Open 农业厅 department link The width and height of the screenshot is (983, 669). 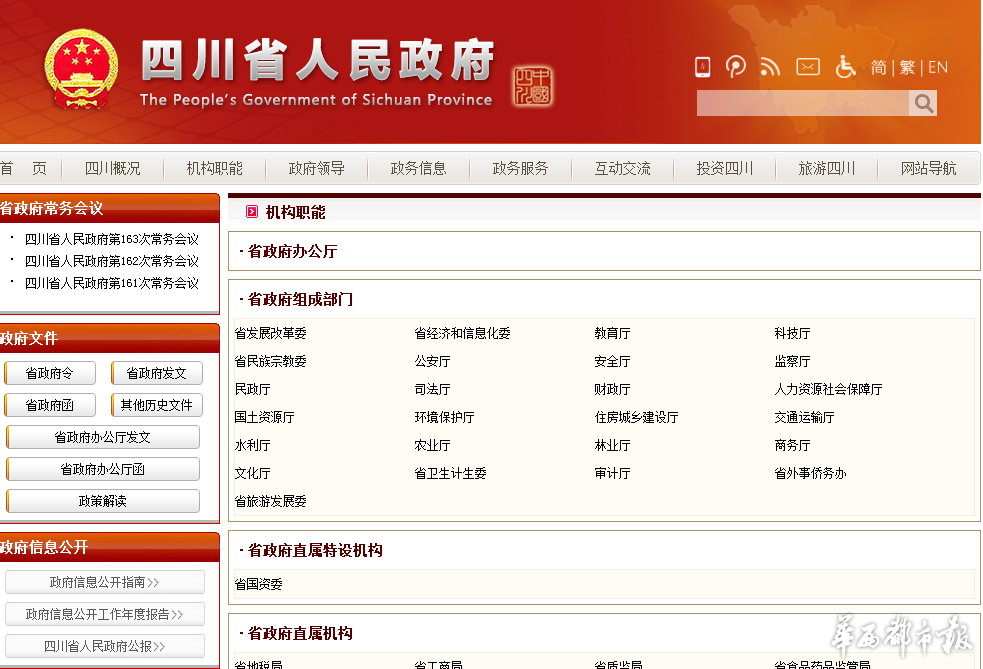(x=432, y=445)
